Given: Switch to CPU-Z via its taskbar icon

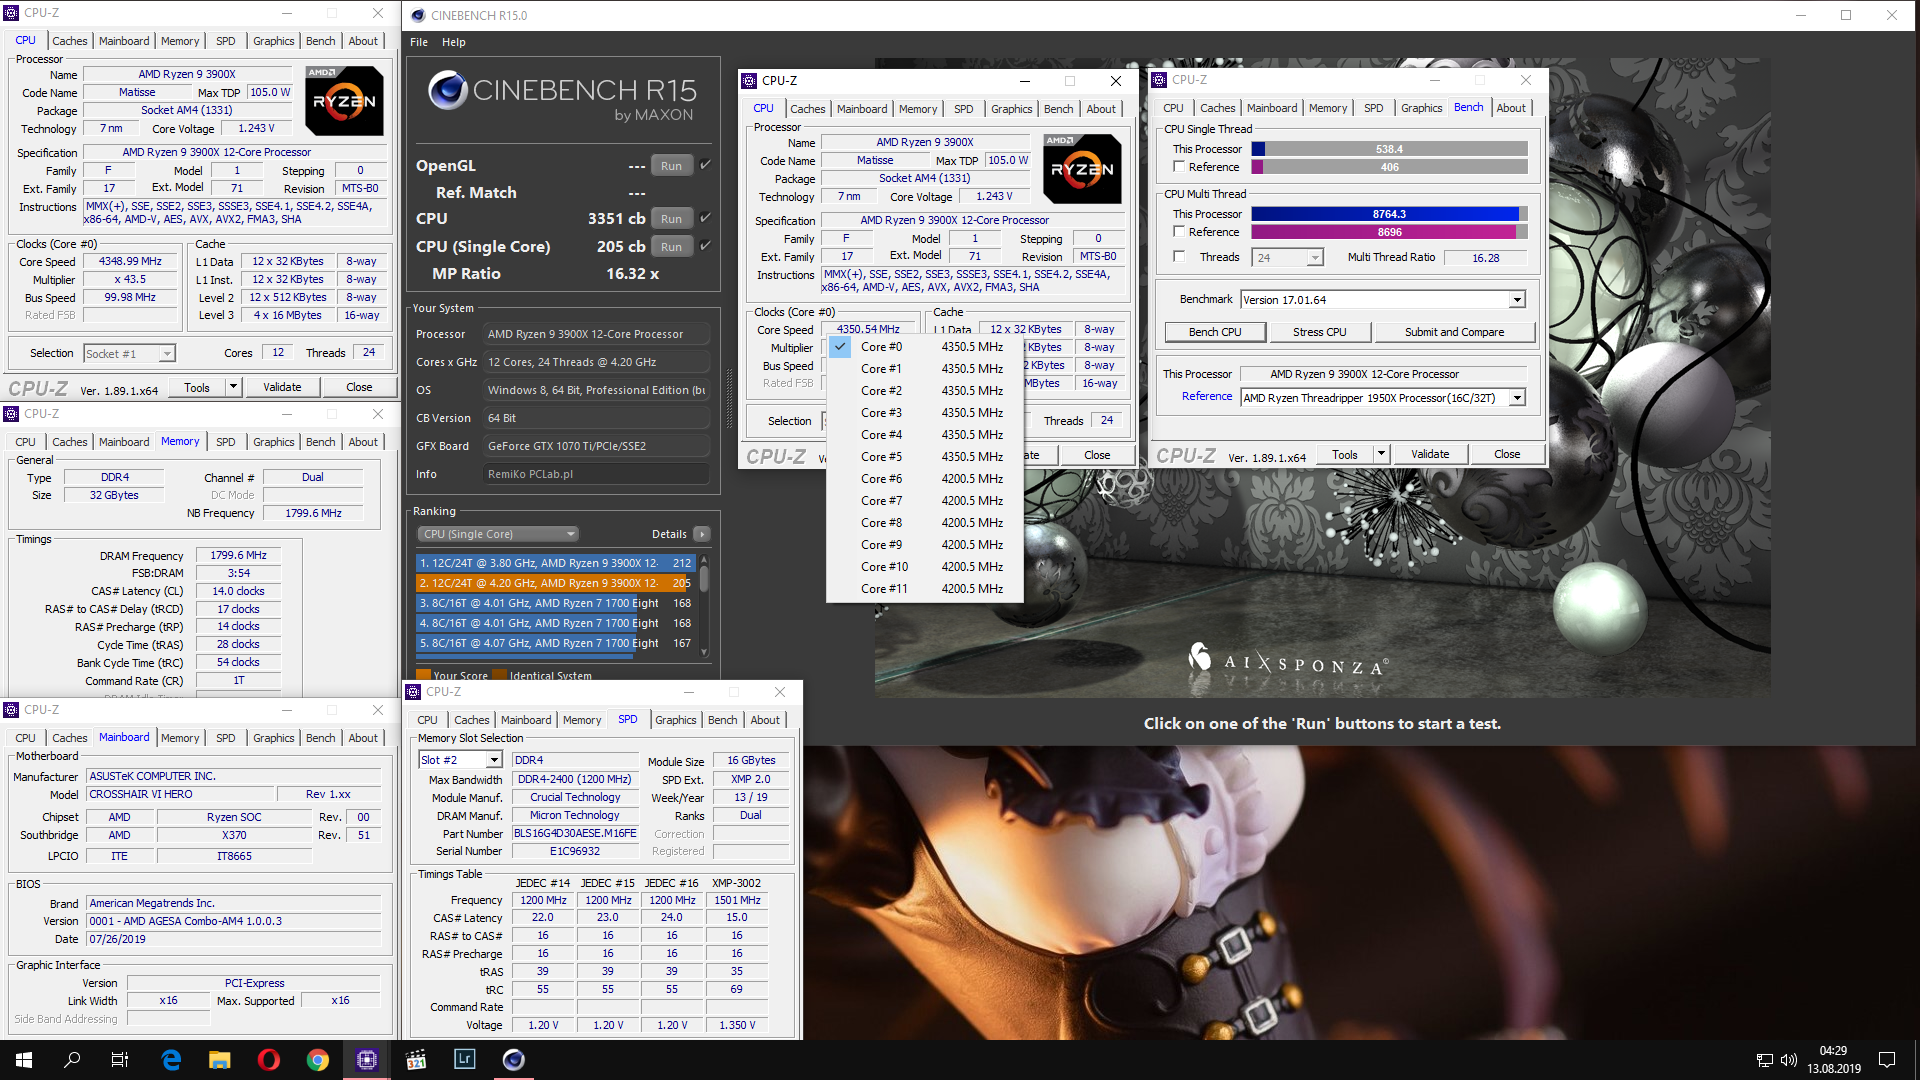Looking at the screenshot, I should point(367,1060).
